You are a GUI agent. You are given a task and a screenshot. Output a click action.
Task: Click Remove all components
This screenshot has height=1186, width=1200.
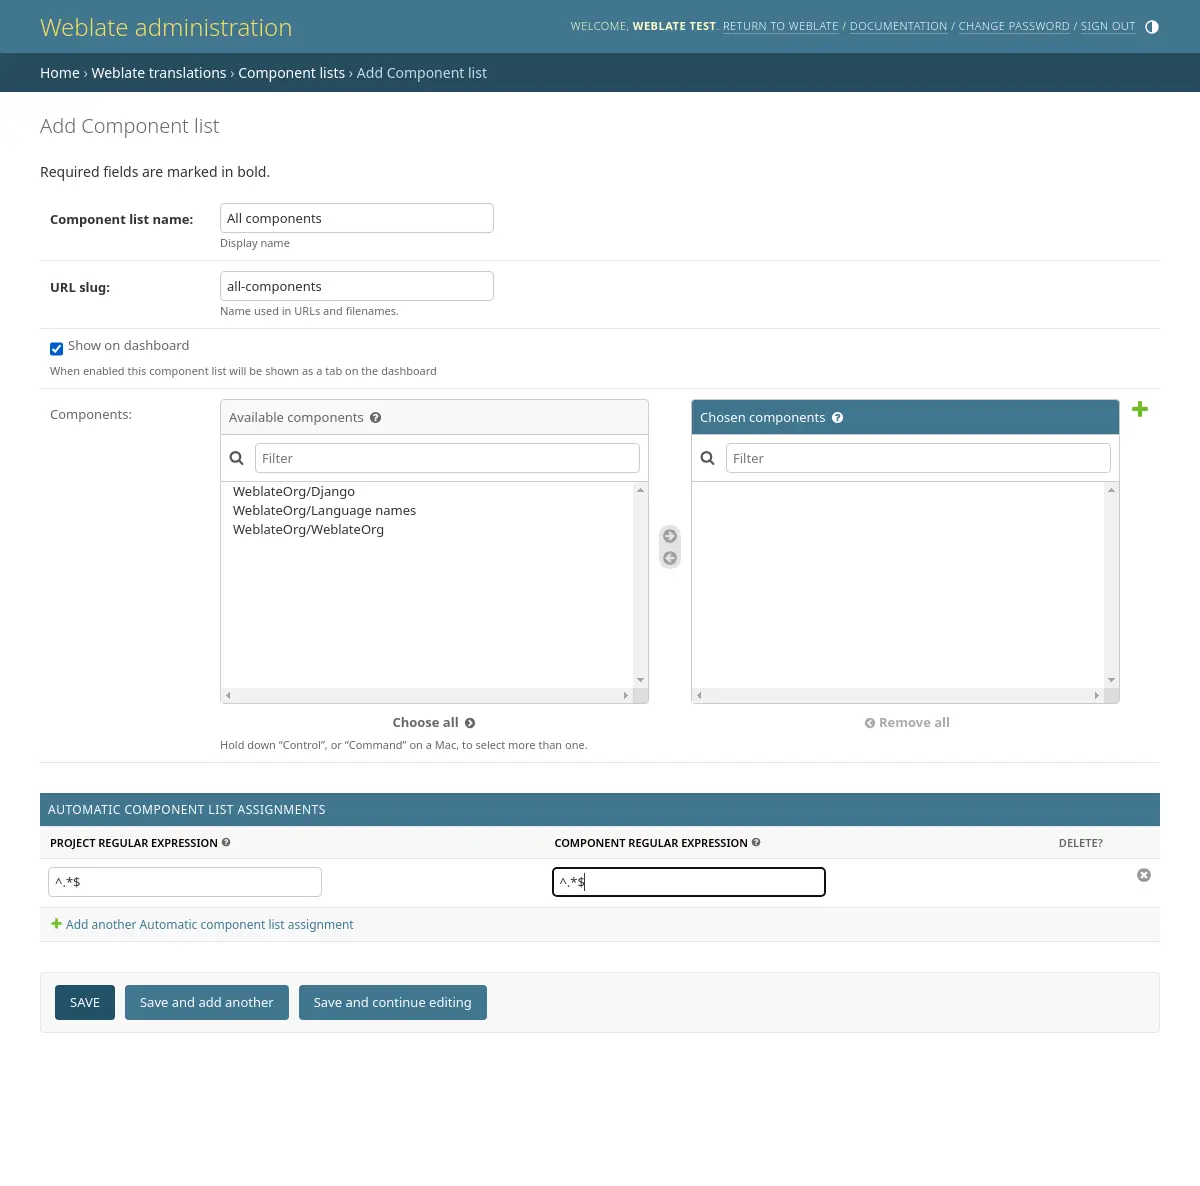tap(907, 723)
